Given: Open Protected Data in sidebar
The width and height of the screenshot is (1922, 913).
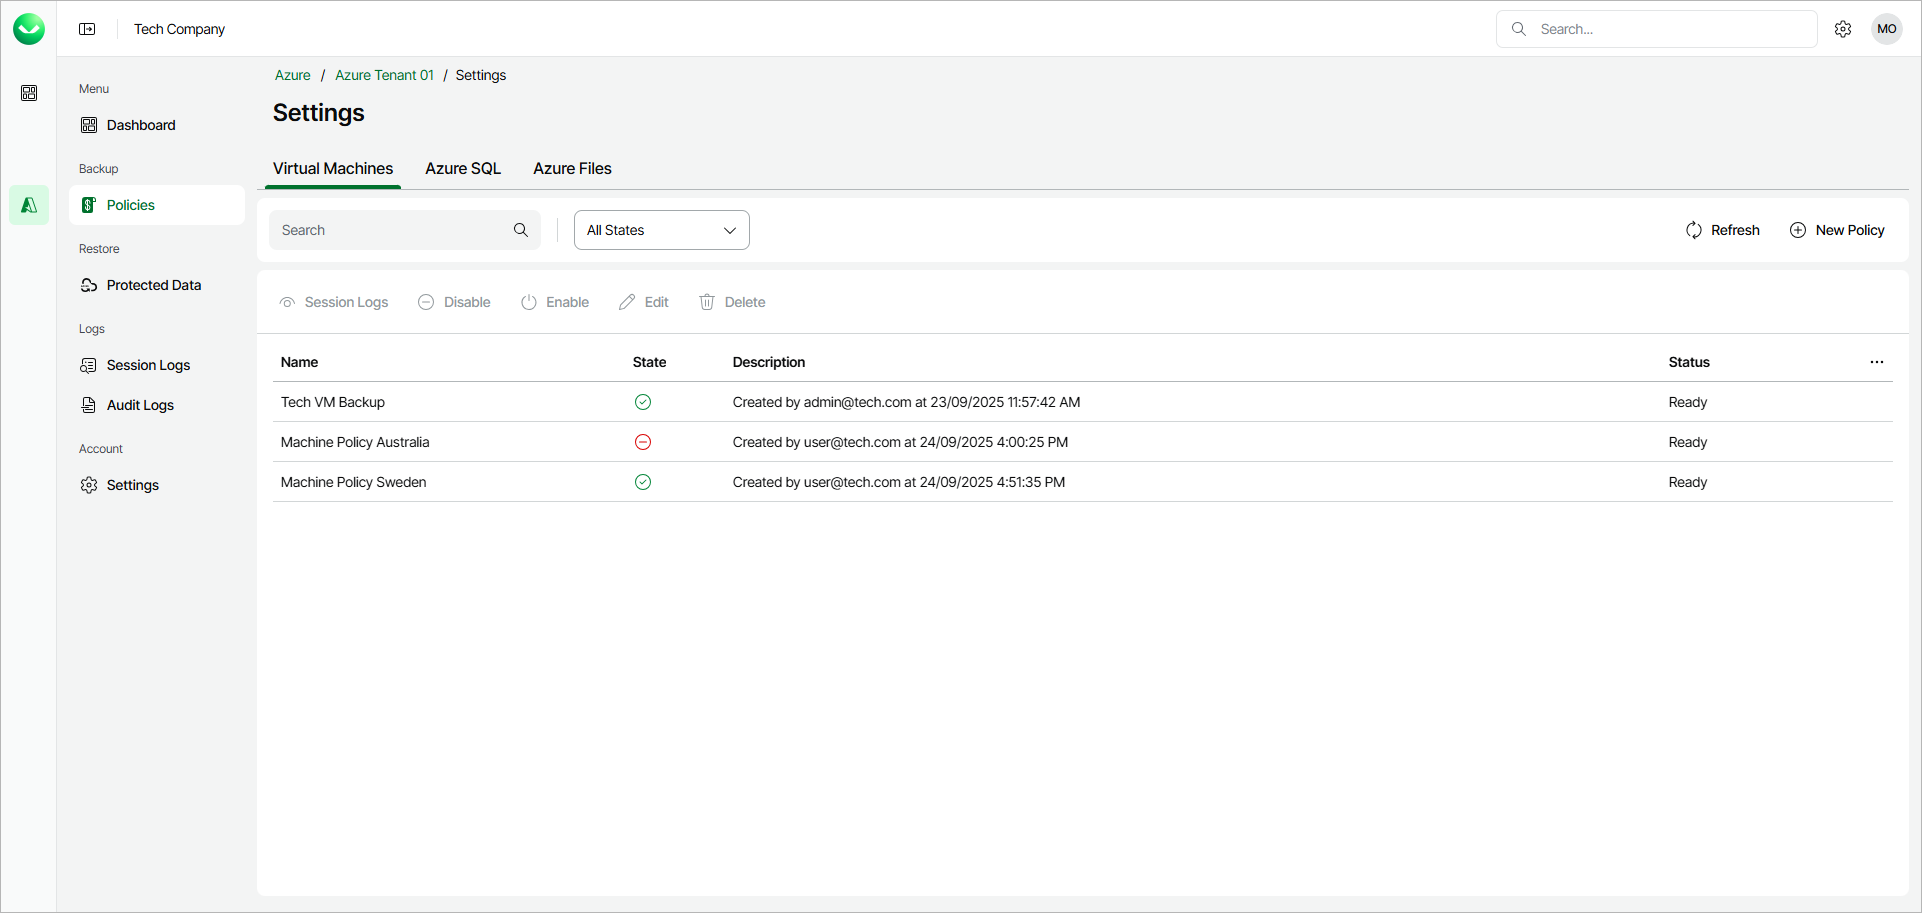Looking at the screenshot, I should 153,285.
